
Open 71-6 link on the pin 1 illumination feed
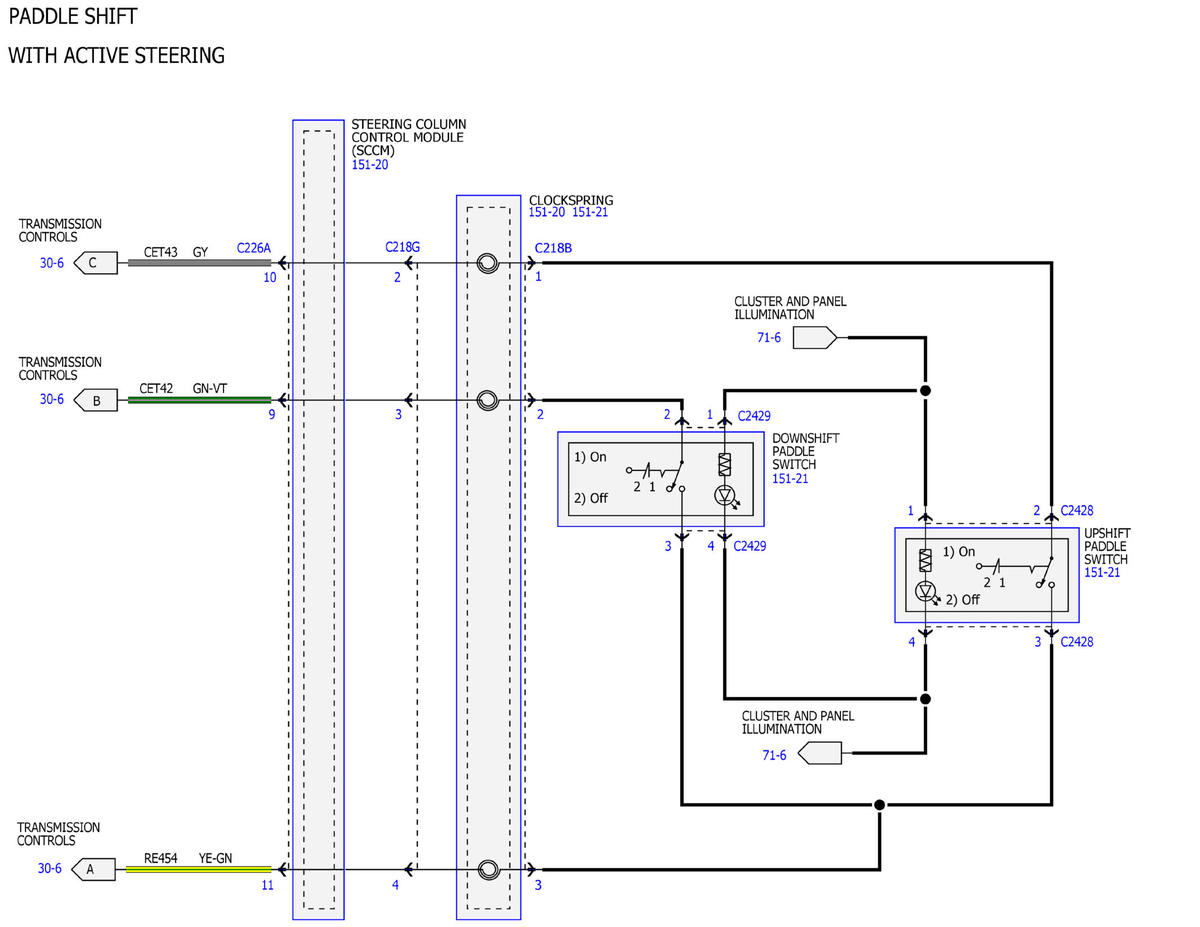[x=769, y=338]
